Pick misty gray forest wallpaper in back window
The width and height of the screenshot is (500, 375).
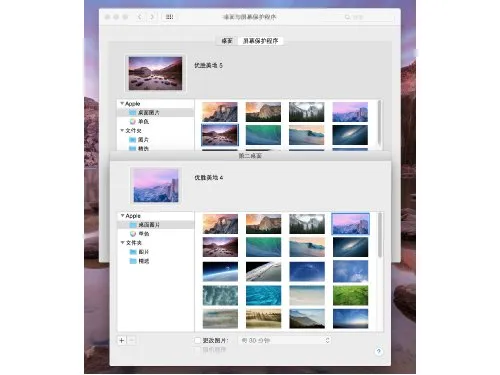tap(307, 112)
